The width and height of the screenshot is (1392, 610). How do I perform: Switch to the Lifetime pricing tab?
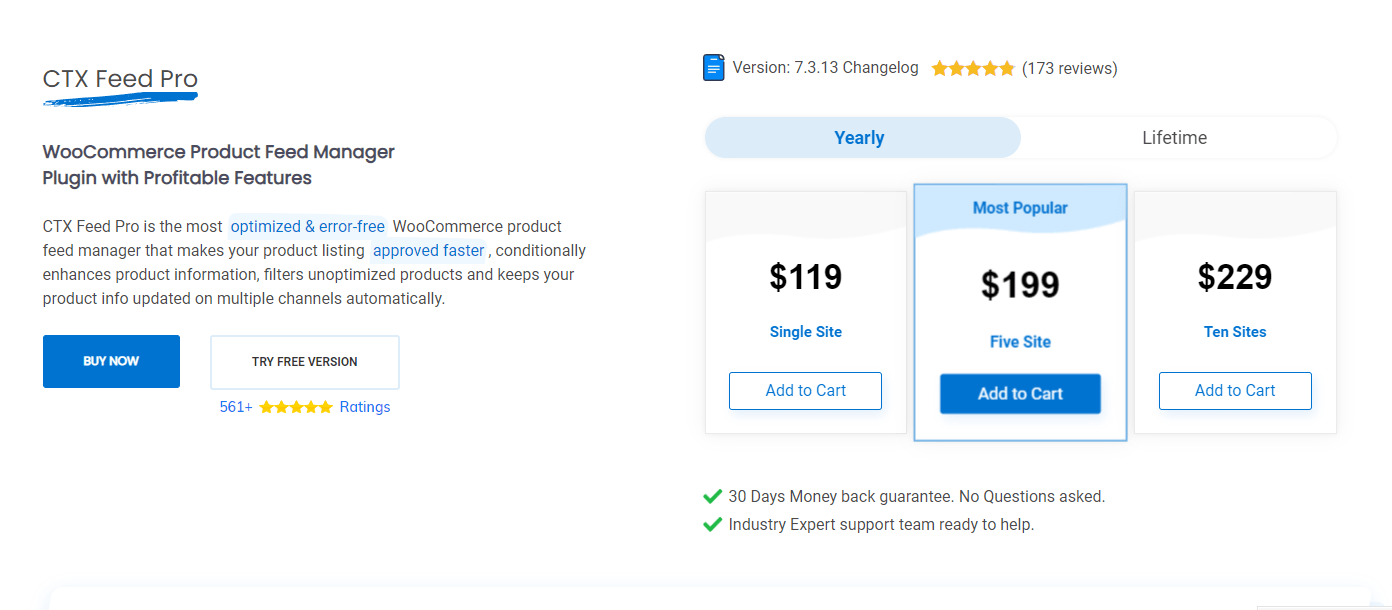pos(1175,138)
